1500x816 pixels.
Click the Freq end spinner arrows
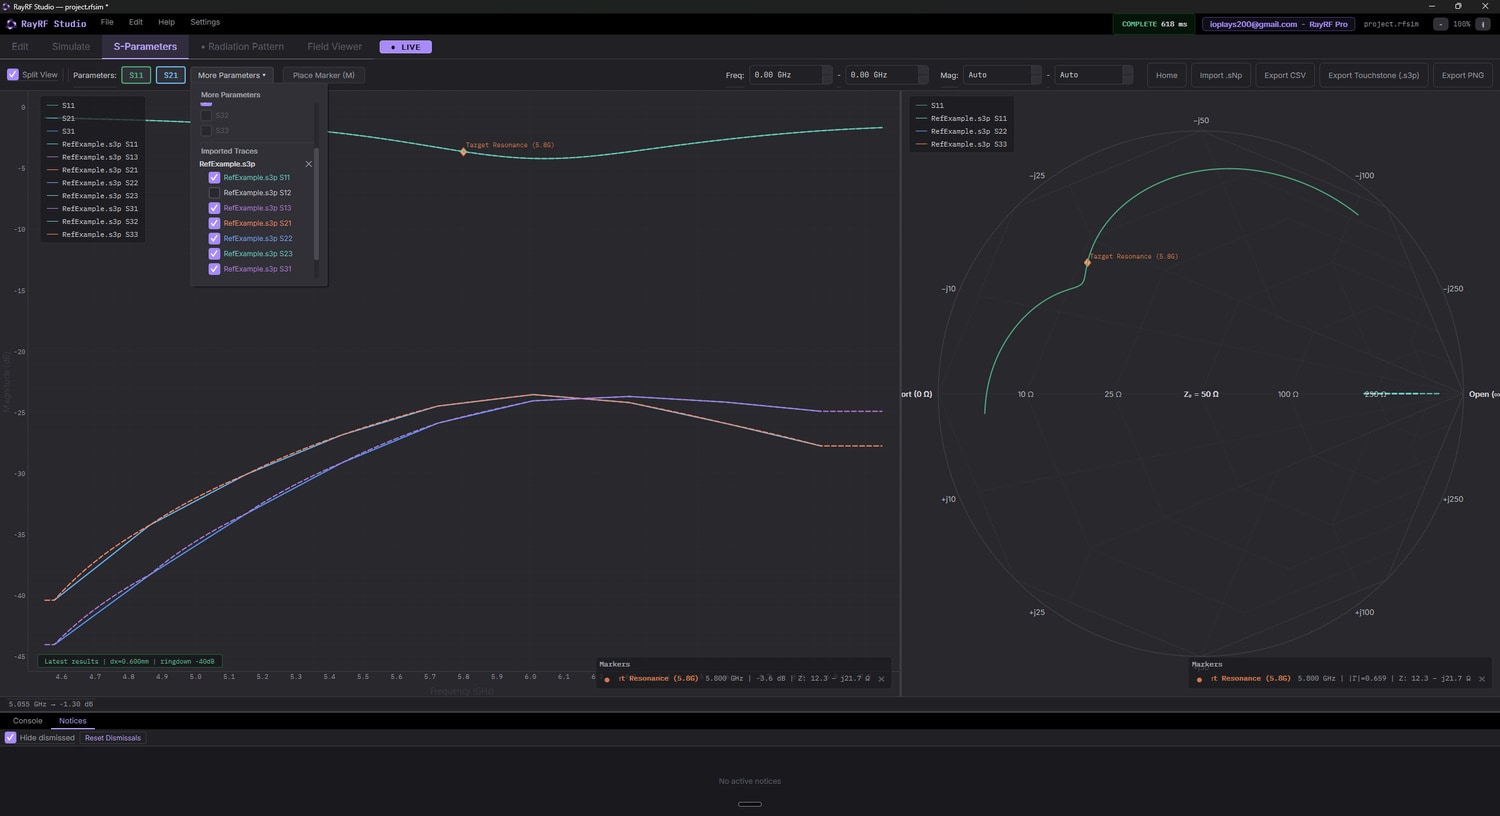[x=923, y=75]
